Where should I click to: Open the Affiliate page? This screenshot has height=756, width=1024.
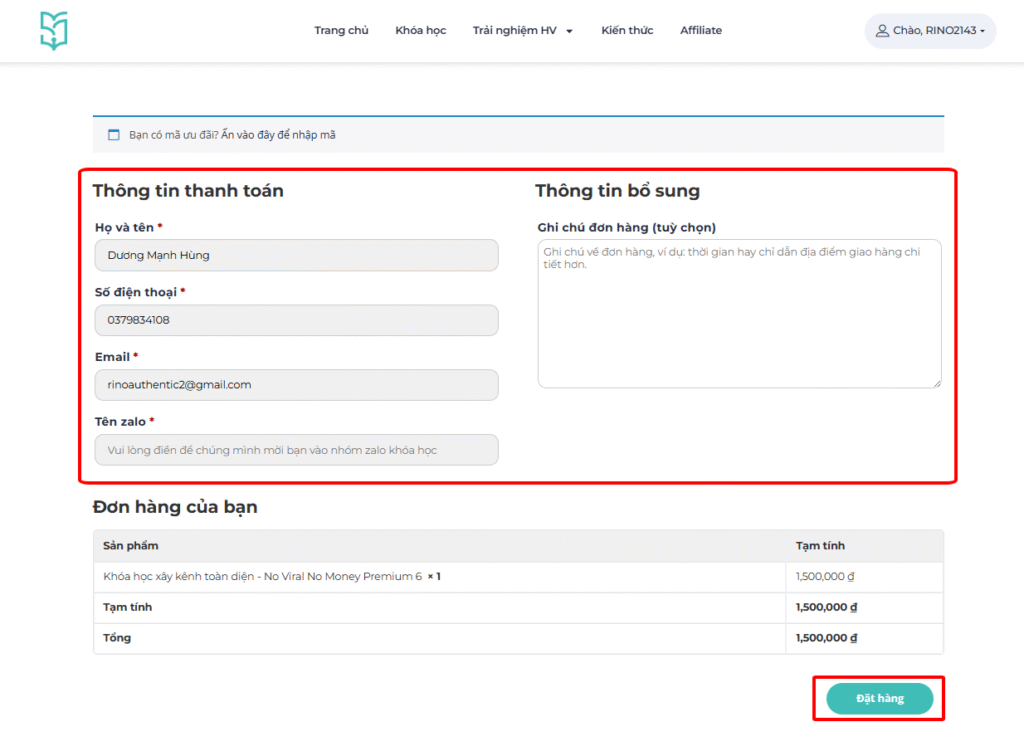click(x=701, y=31)
